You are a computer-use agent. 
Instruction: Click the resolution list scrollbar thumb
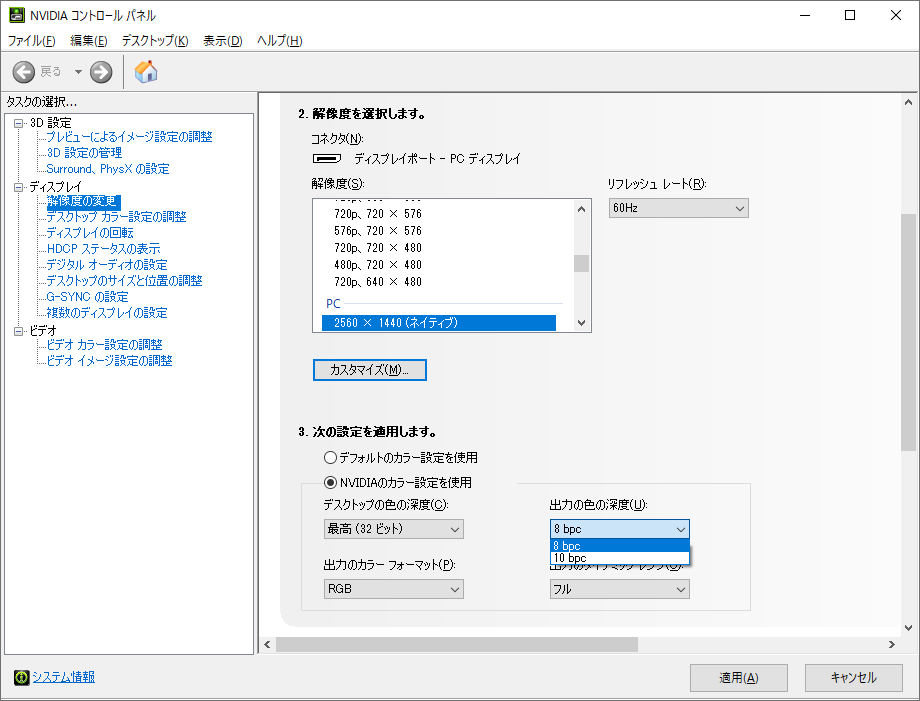click(581, 263)
